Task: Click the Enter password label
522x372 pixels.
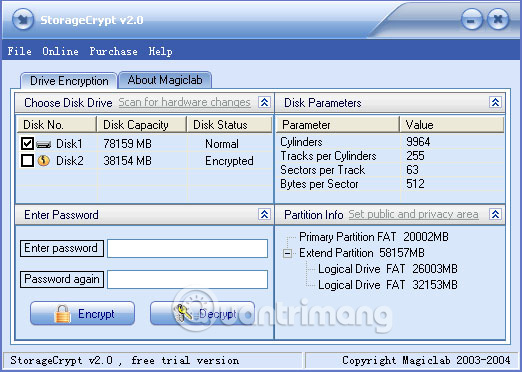Action: click(x=62, y=248)
